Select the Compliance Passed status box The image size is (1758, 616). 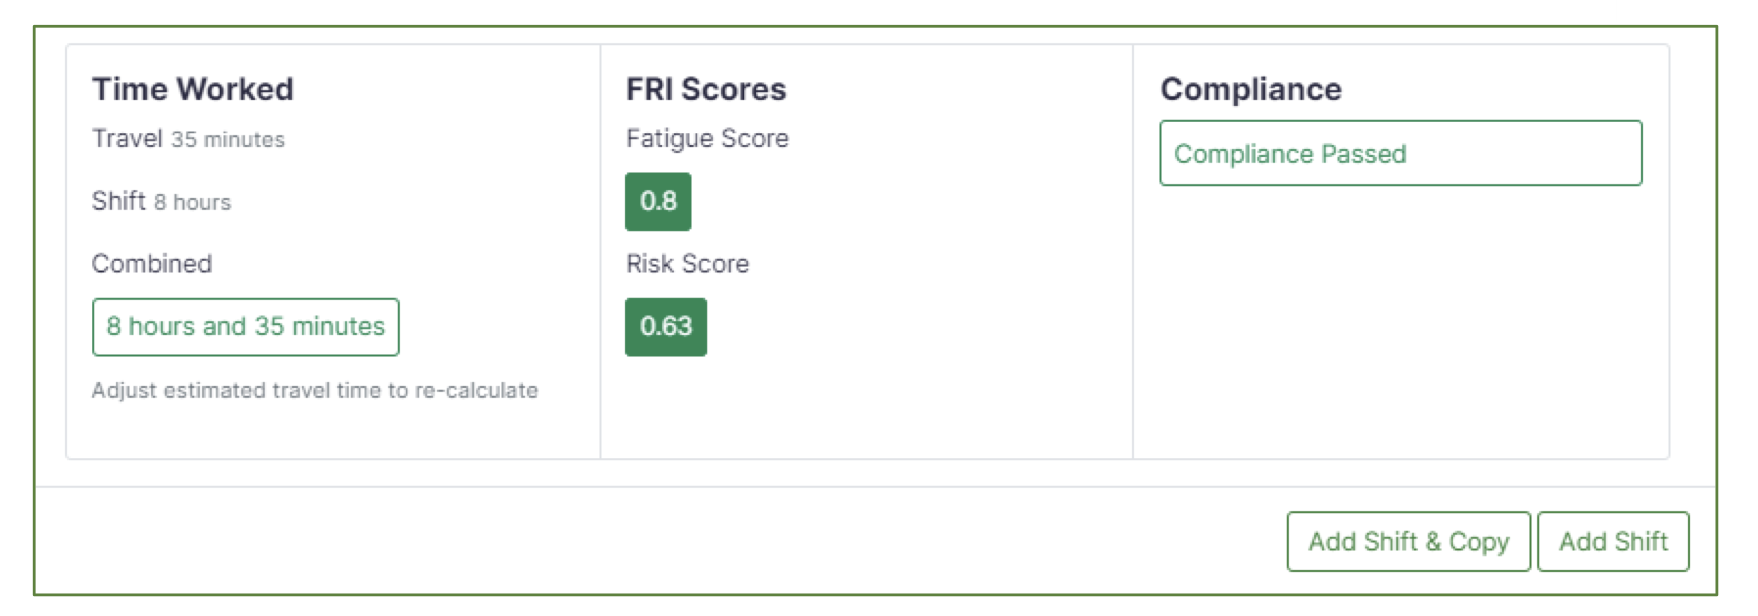point(1400,154)
